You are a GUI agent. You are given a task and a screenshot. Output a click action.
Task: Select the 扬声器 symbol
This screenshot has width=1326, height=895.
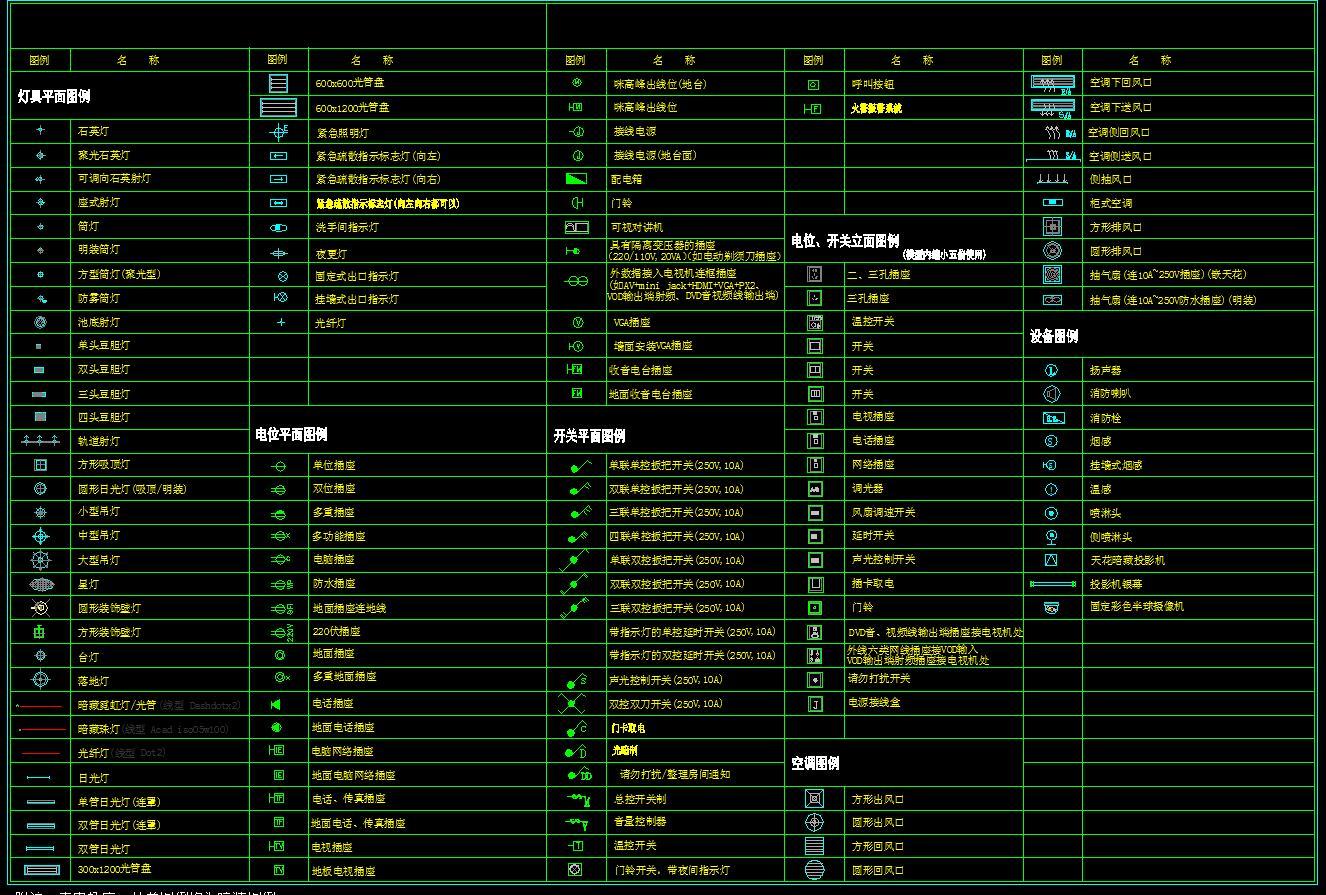coord(1051,370)
